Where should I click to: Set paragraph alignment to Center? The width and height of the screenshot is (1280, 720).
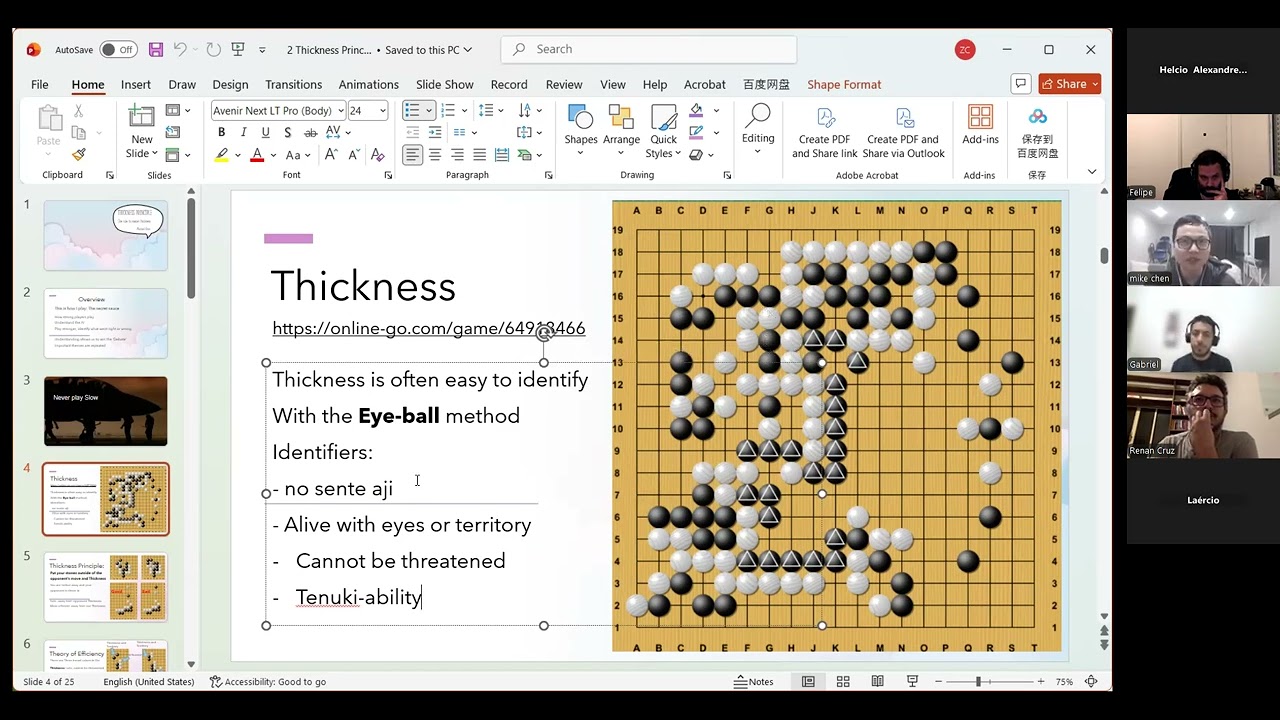click(x=435, y=155)
